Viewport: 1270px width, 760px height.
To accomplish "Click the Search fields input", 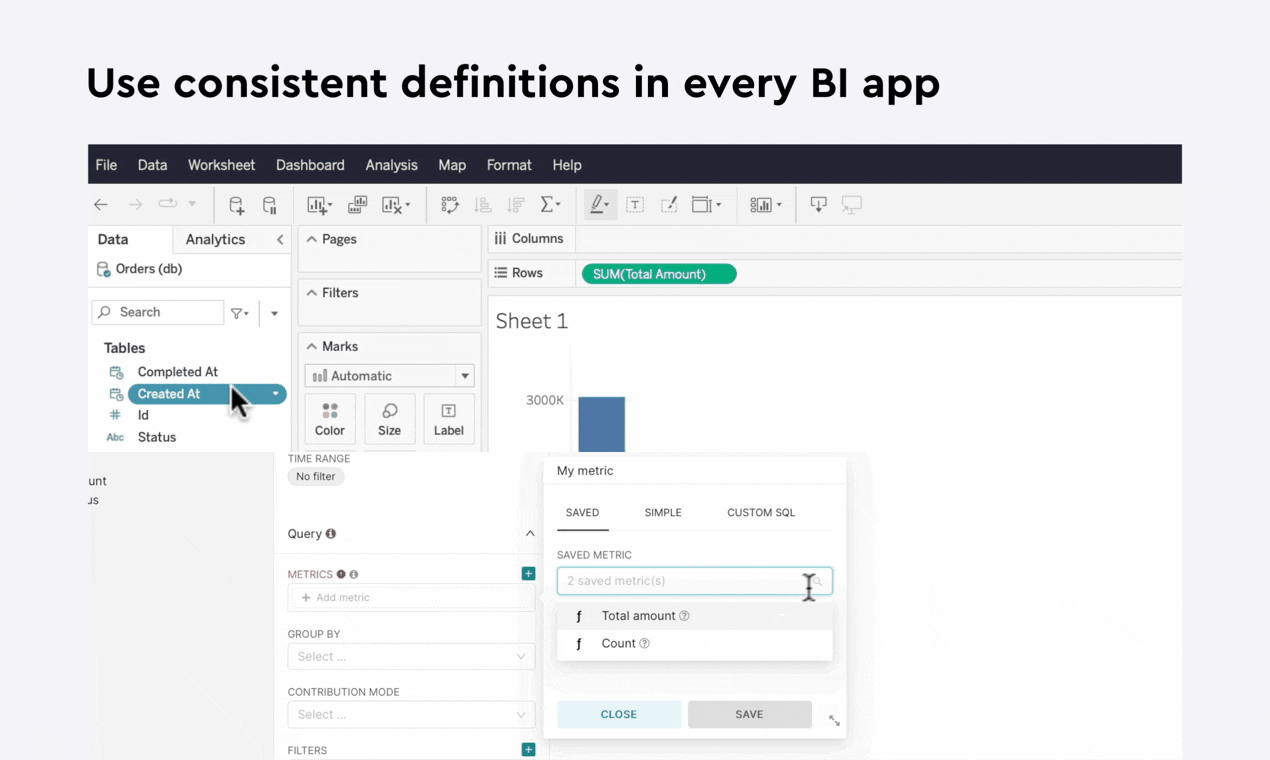I will [158, 313].
